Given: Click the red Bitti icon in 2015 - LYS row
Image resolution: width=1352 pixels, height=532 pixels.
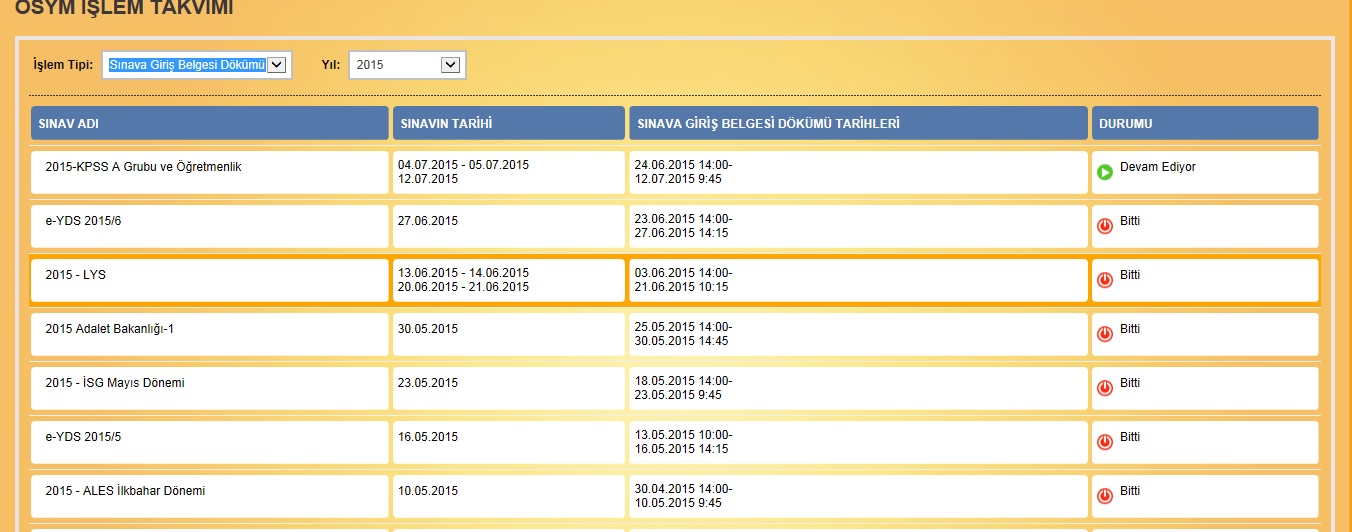Looking at the screenshot, I should 1105,281.
